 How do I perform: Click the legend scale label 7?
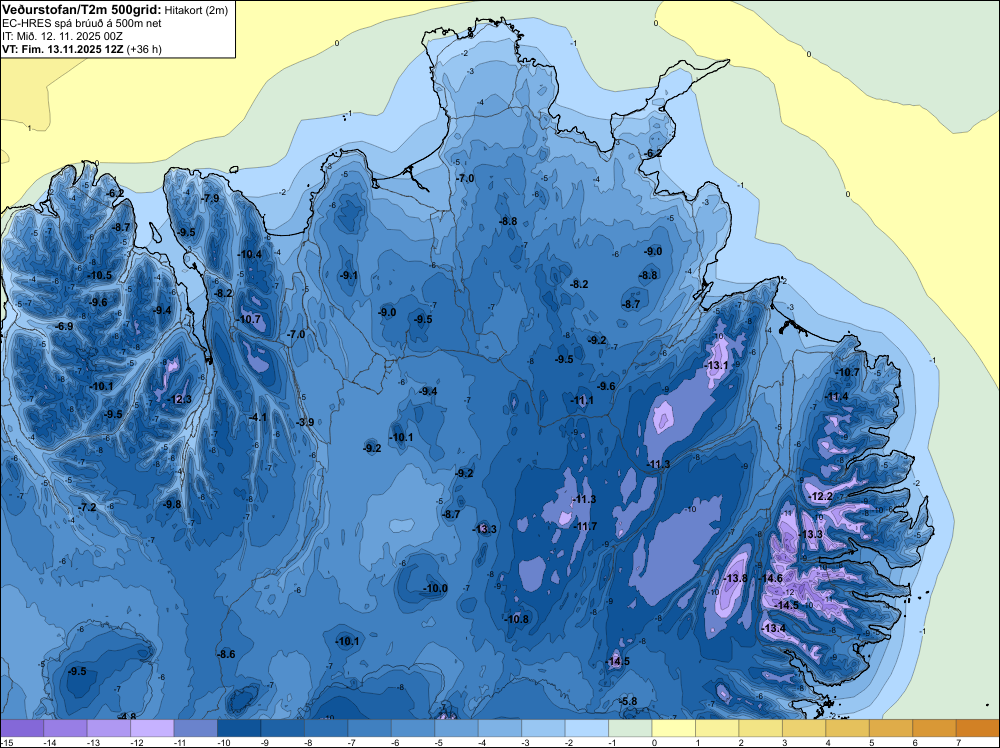point(959,742)
